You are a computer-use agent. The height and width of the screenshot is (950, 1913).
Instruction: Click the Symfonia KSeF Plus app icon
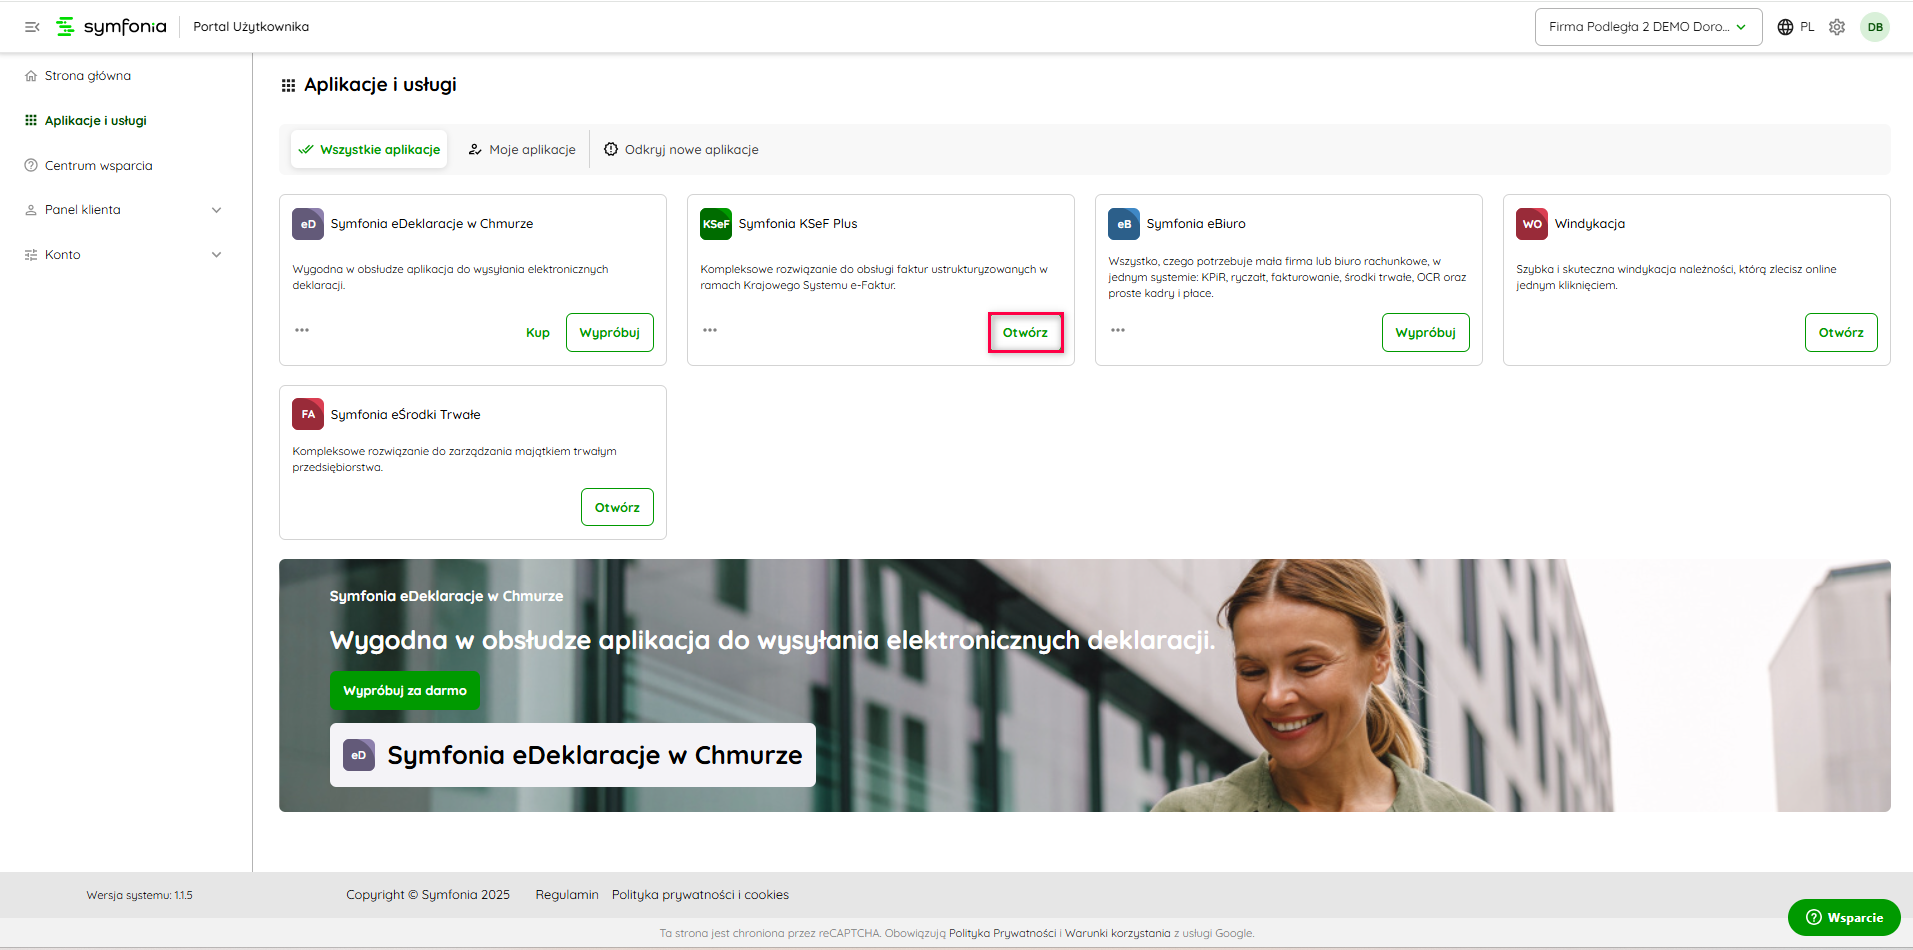715,224
